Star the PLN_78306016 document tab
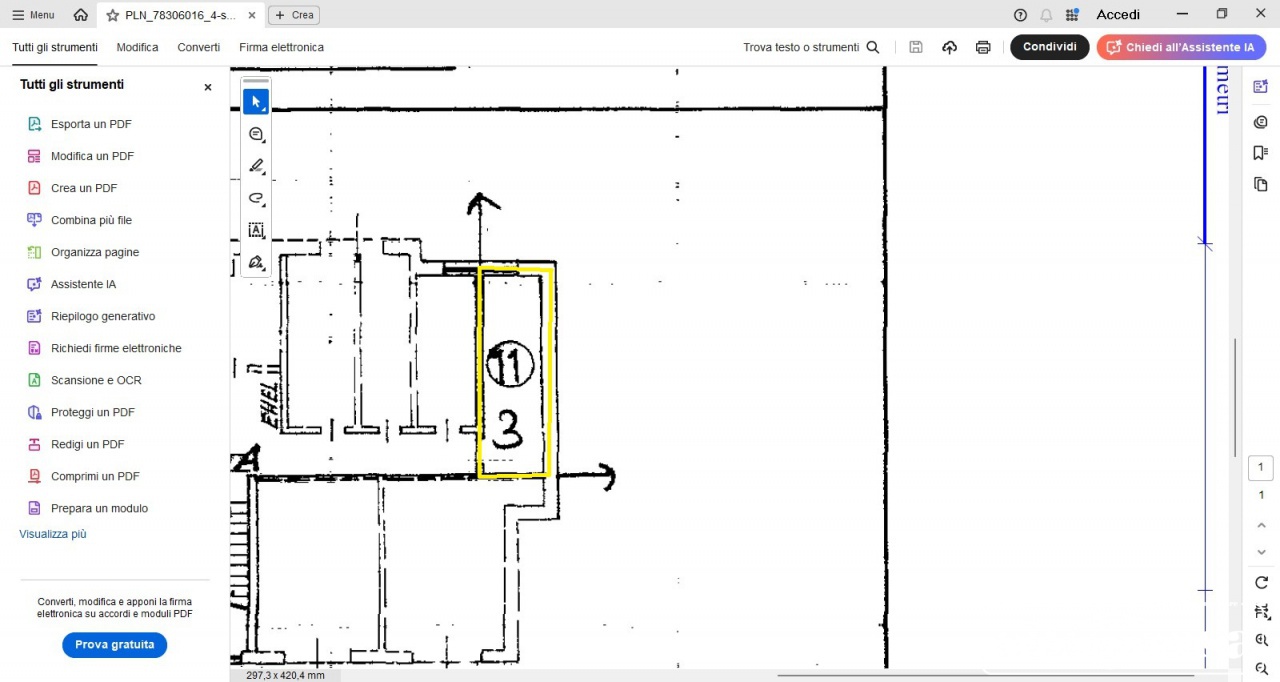The width and height of the screenshot is (1280, 682). coord(112,15)
